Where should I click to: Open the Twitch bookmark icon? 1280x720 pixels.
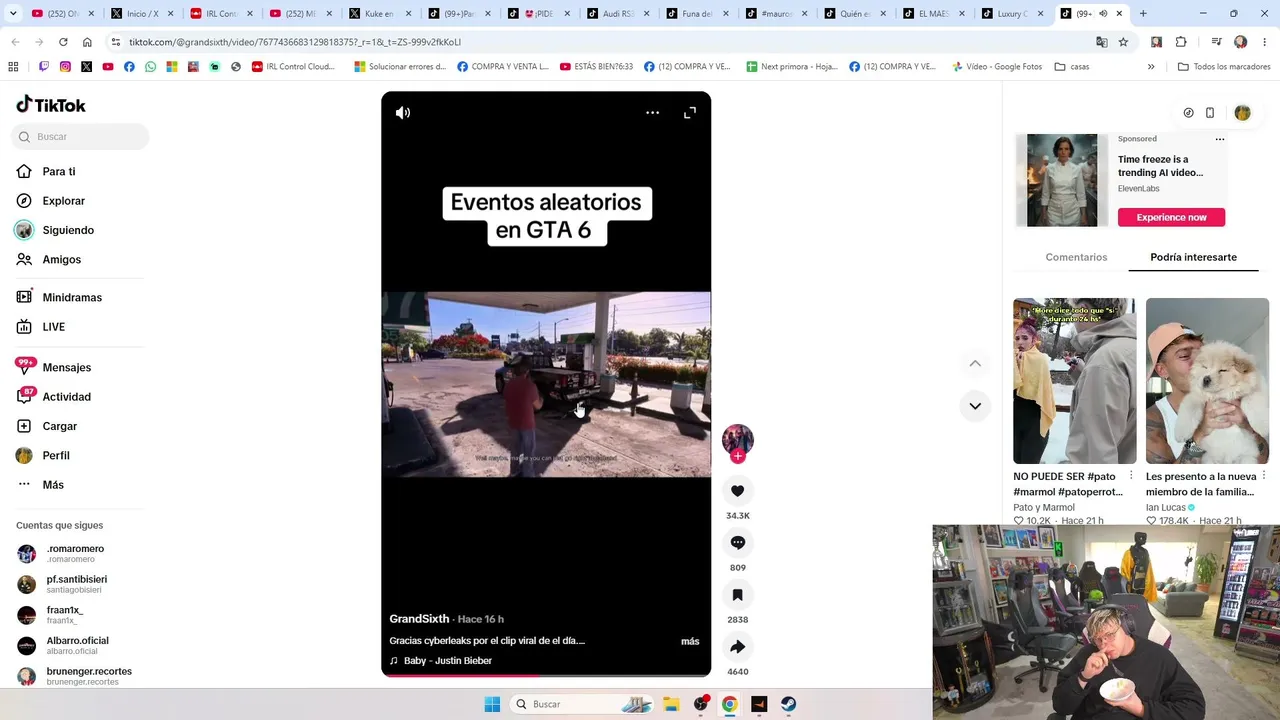coord(44,67)
